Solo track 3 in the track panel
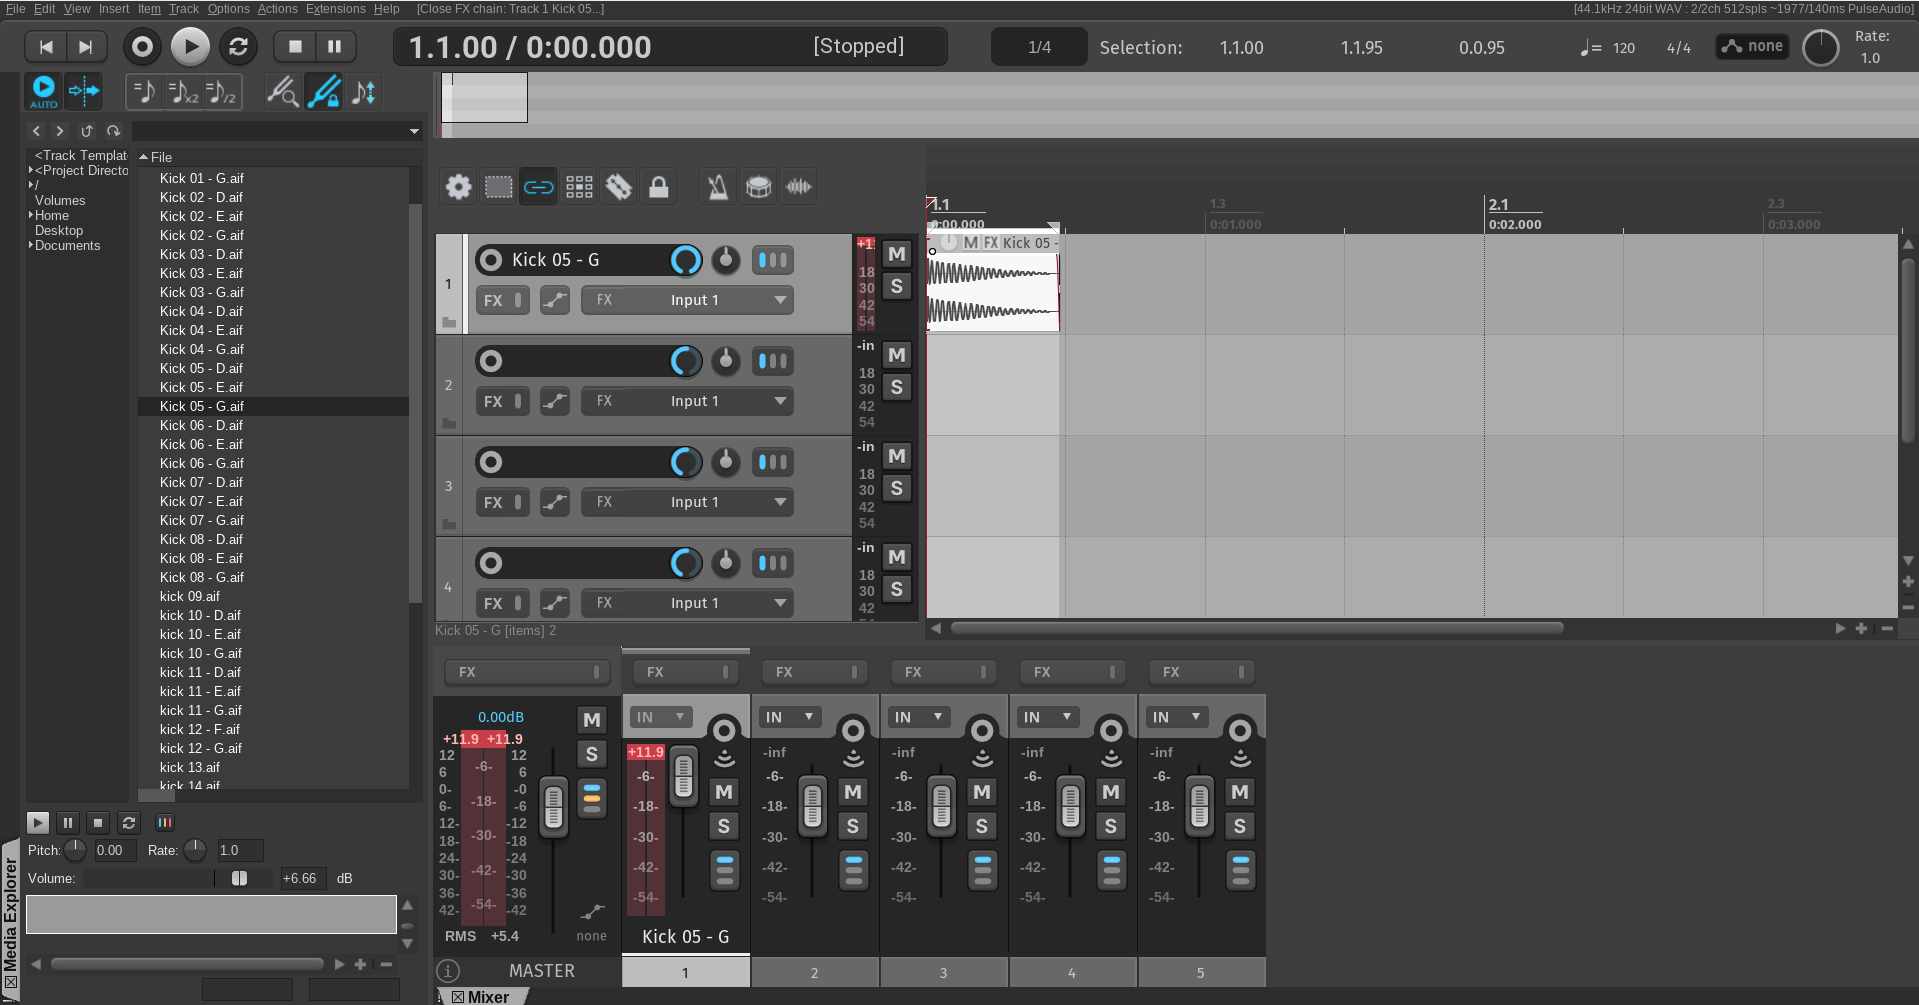 896,488
